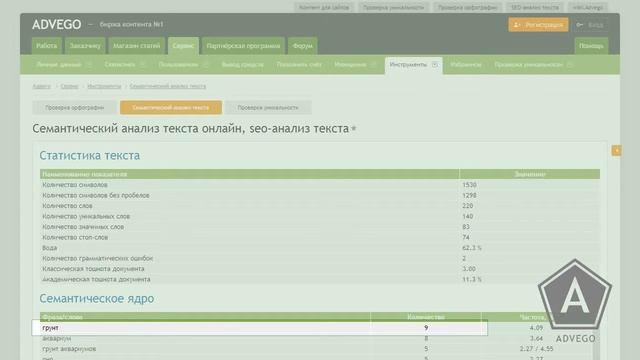Click the orange Регистрация button
This screenshot has width=640, height=360.
[x=538, y=25]
